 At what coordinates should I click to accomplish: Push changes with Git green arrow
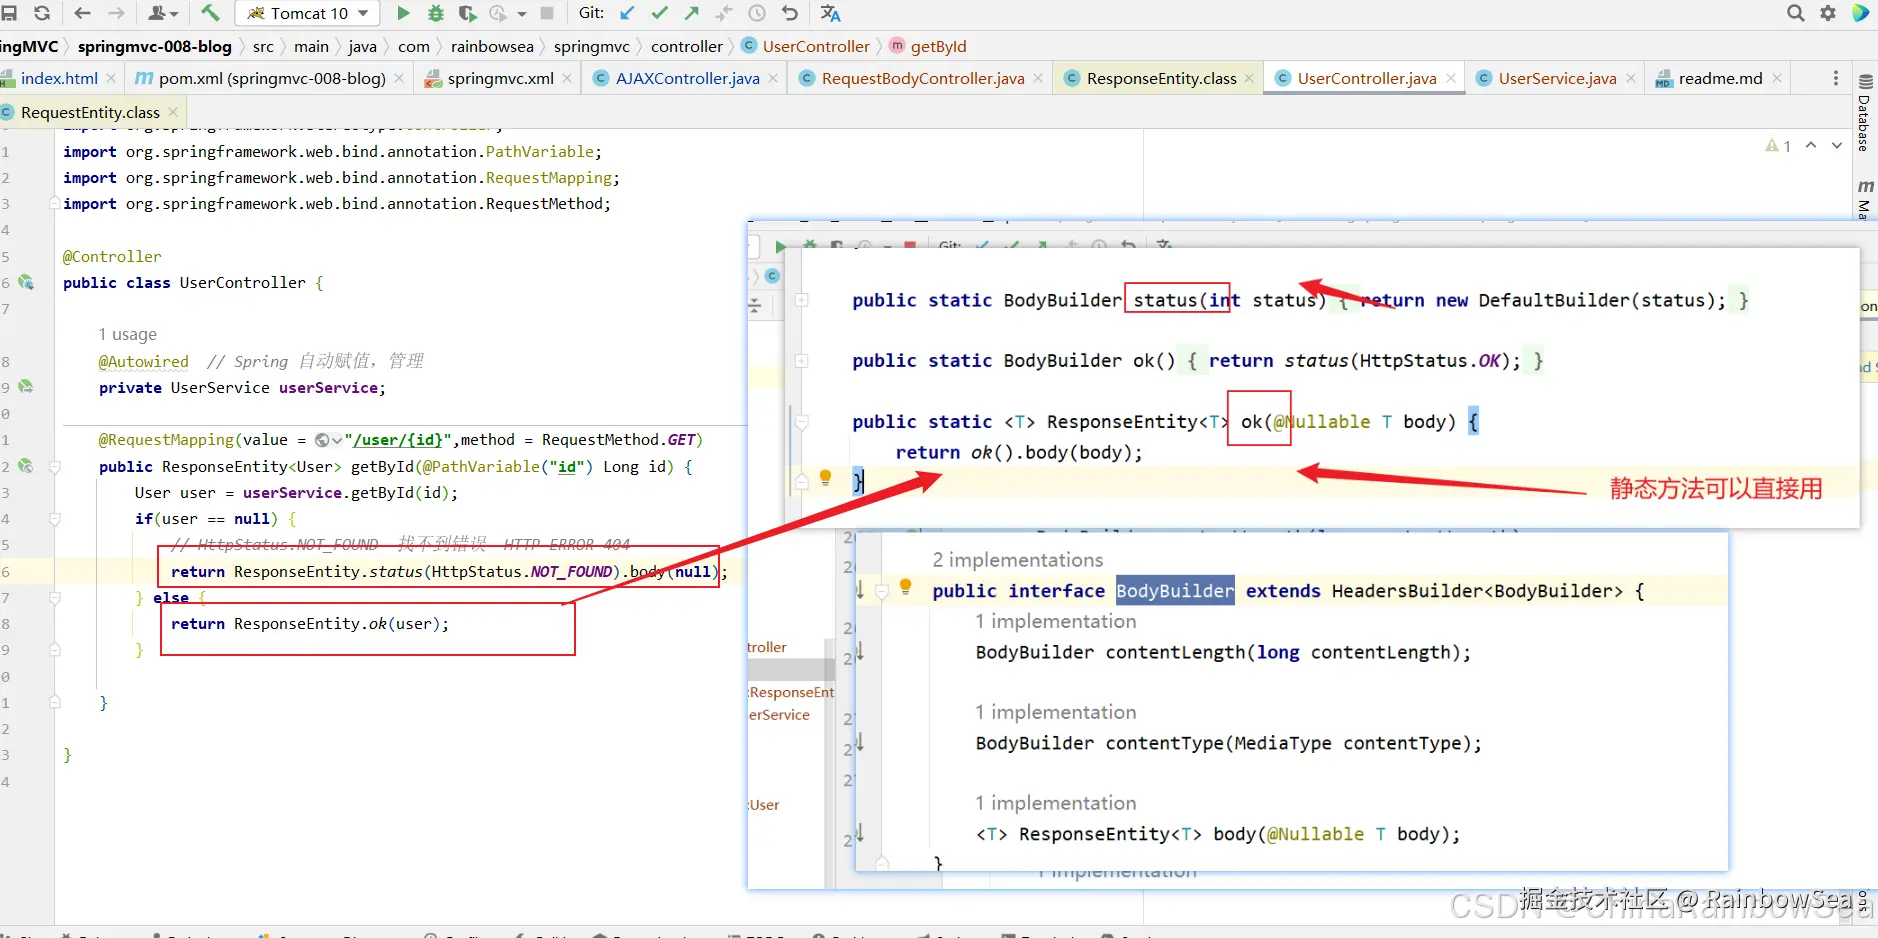click(691, 13)
